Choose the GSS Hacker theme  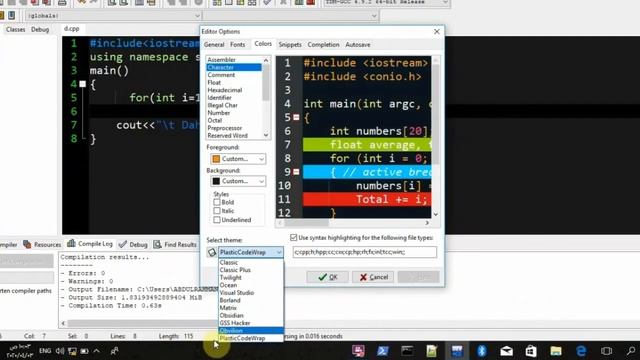pos(251,323)
